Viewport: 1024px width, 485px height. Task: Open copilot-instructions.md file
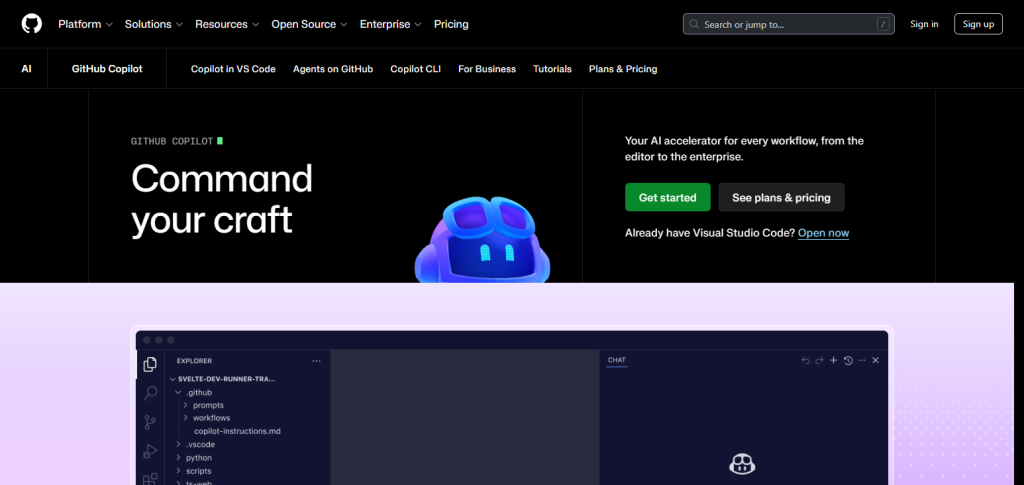[x=237, y=431]
